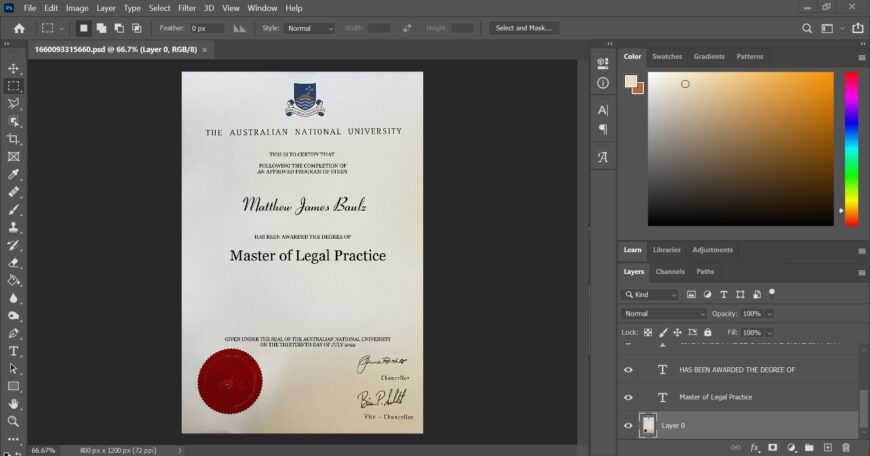Switch to the Channels tab

coord(670,272)
